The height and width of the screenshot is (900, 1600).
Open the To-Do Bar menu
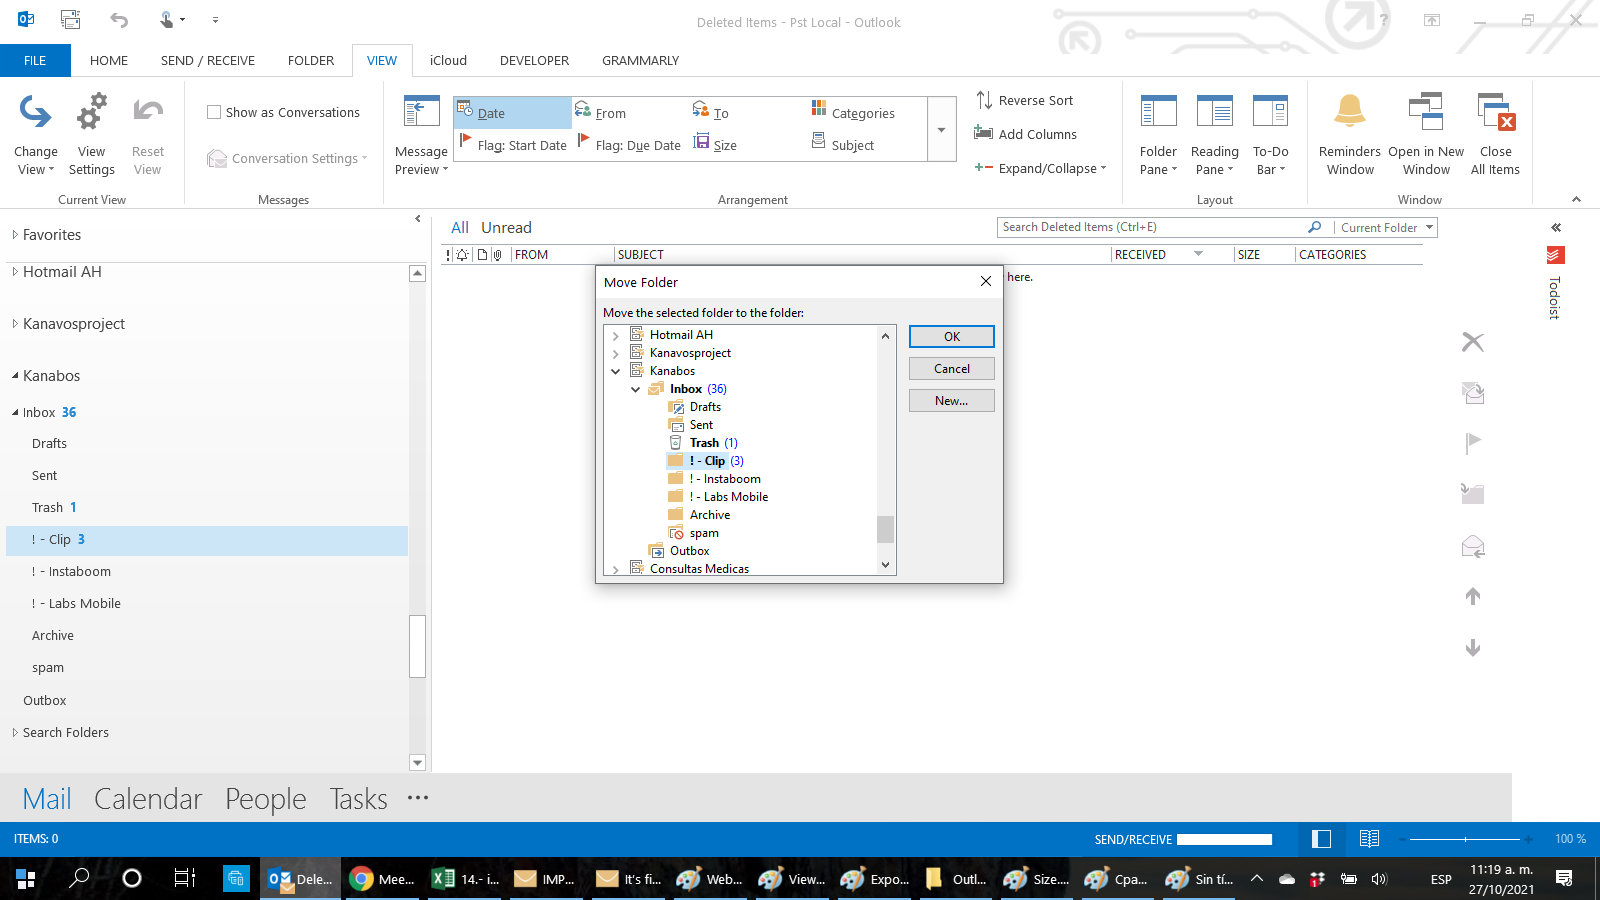point(1270,136)
